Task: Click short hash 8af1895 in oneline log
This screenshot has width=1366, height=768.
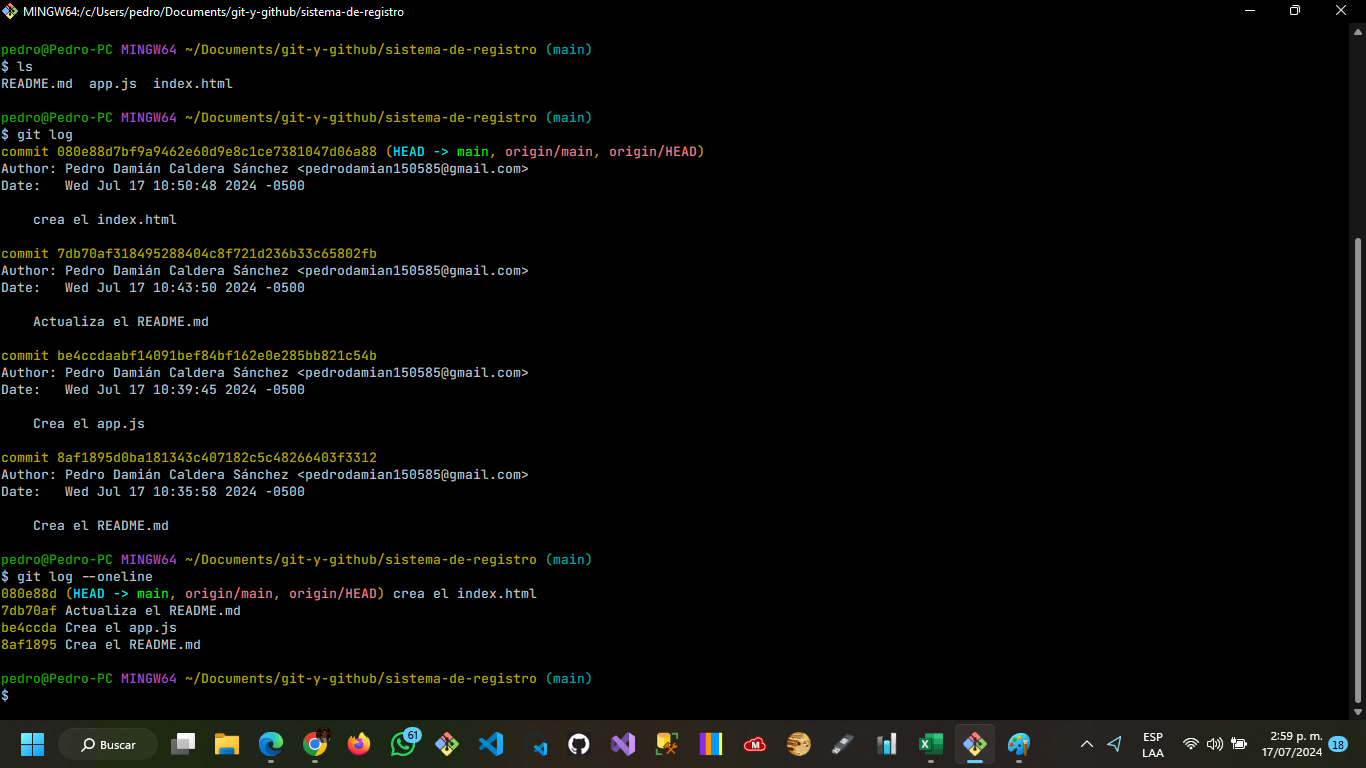Action: point(29,645)
